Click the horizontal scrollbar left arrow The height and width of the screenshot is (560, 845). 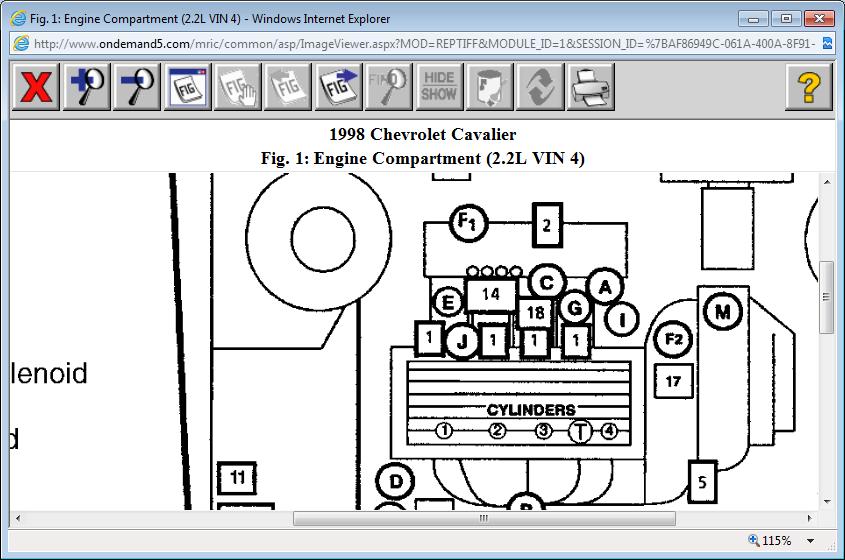(x=18, y=518)
